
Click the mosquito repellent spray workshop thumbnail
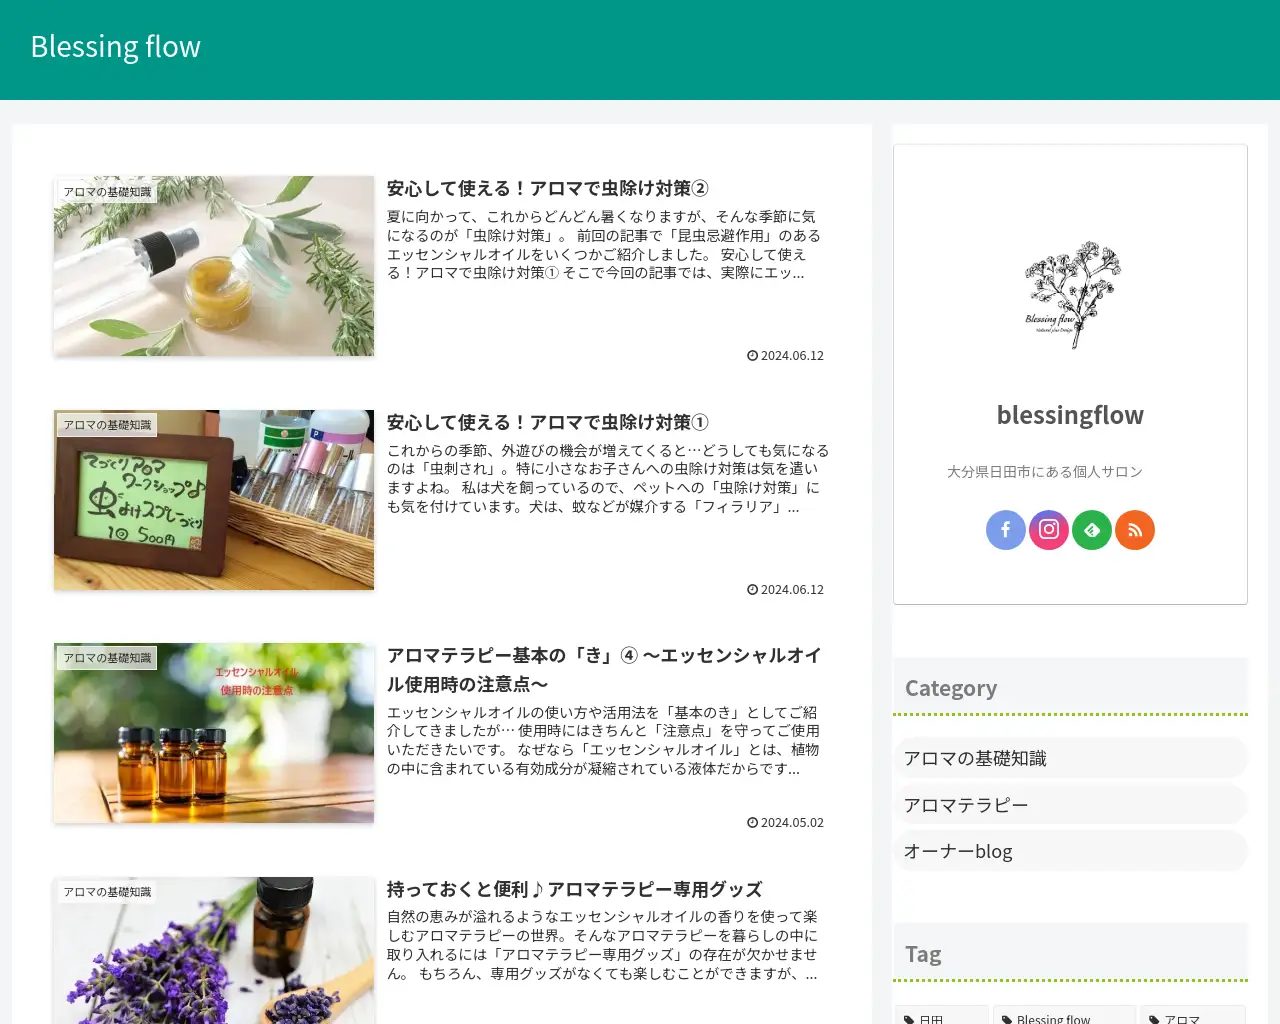[x=213, y=499]
